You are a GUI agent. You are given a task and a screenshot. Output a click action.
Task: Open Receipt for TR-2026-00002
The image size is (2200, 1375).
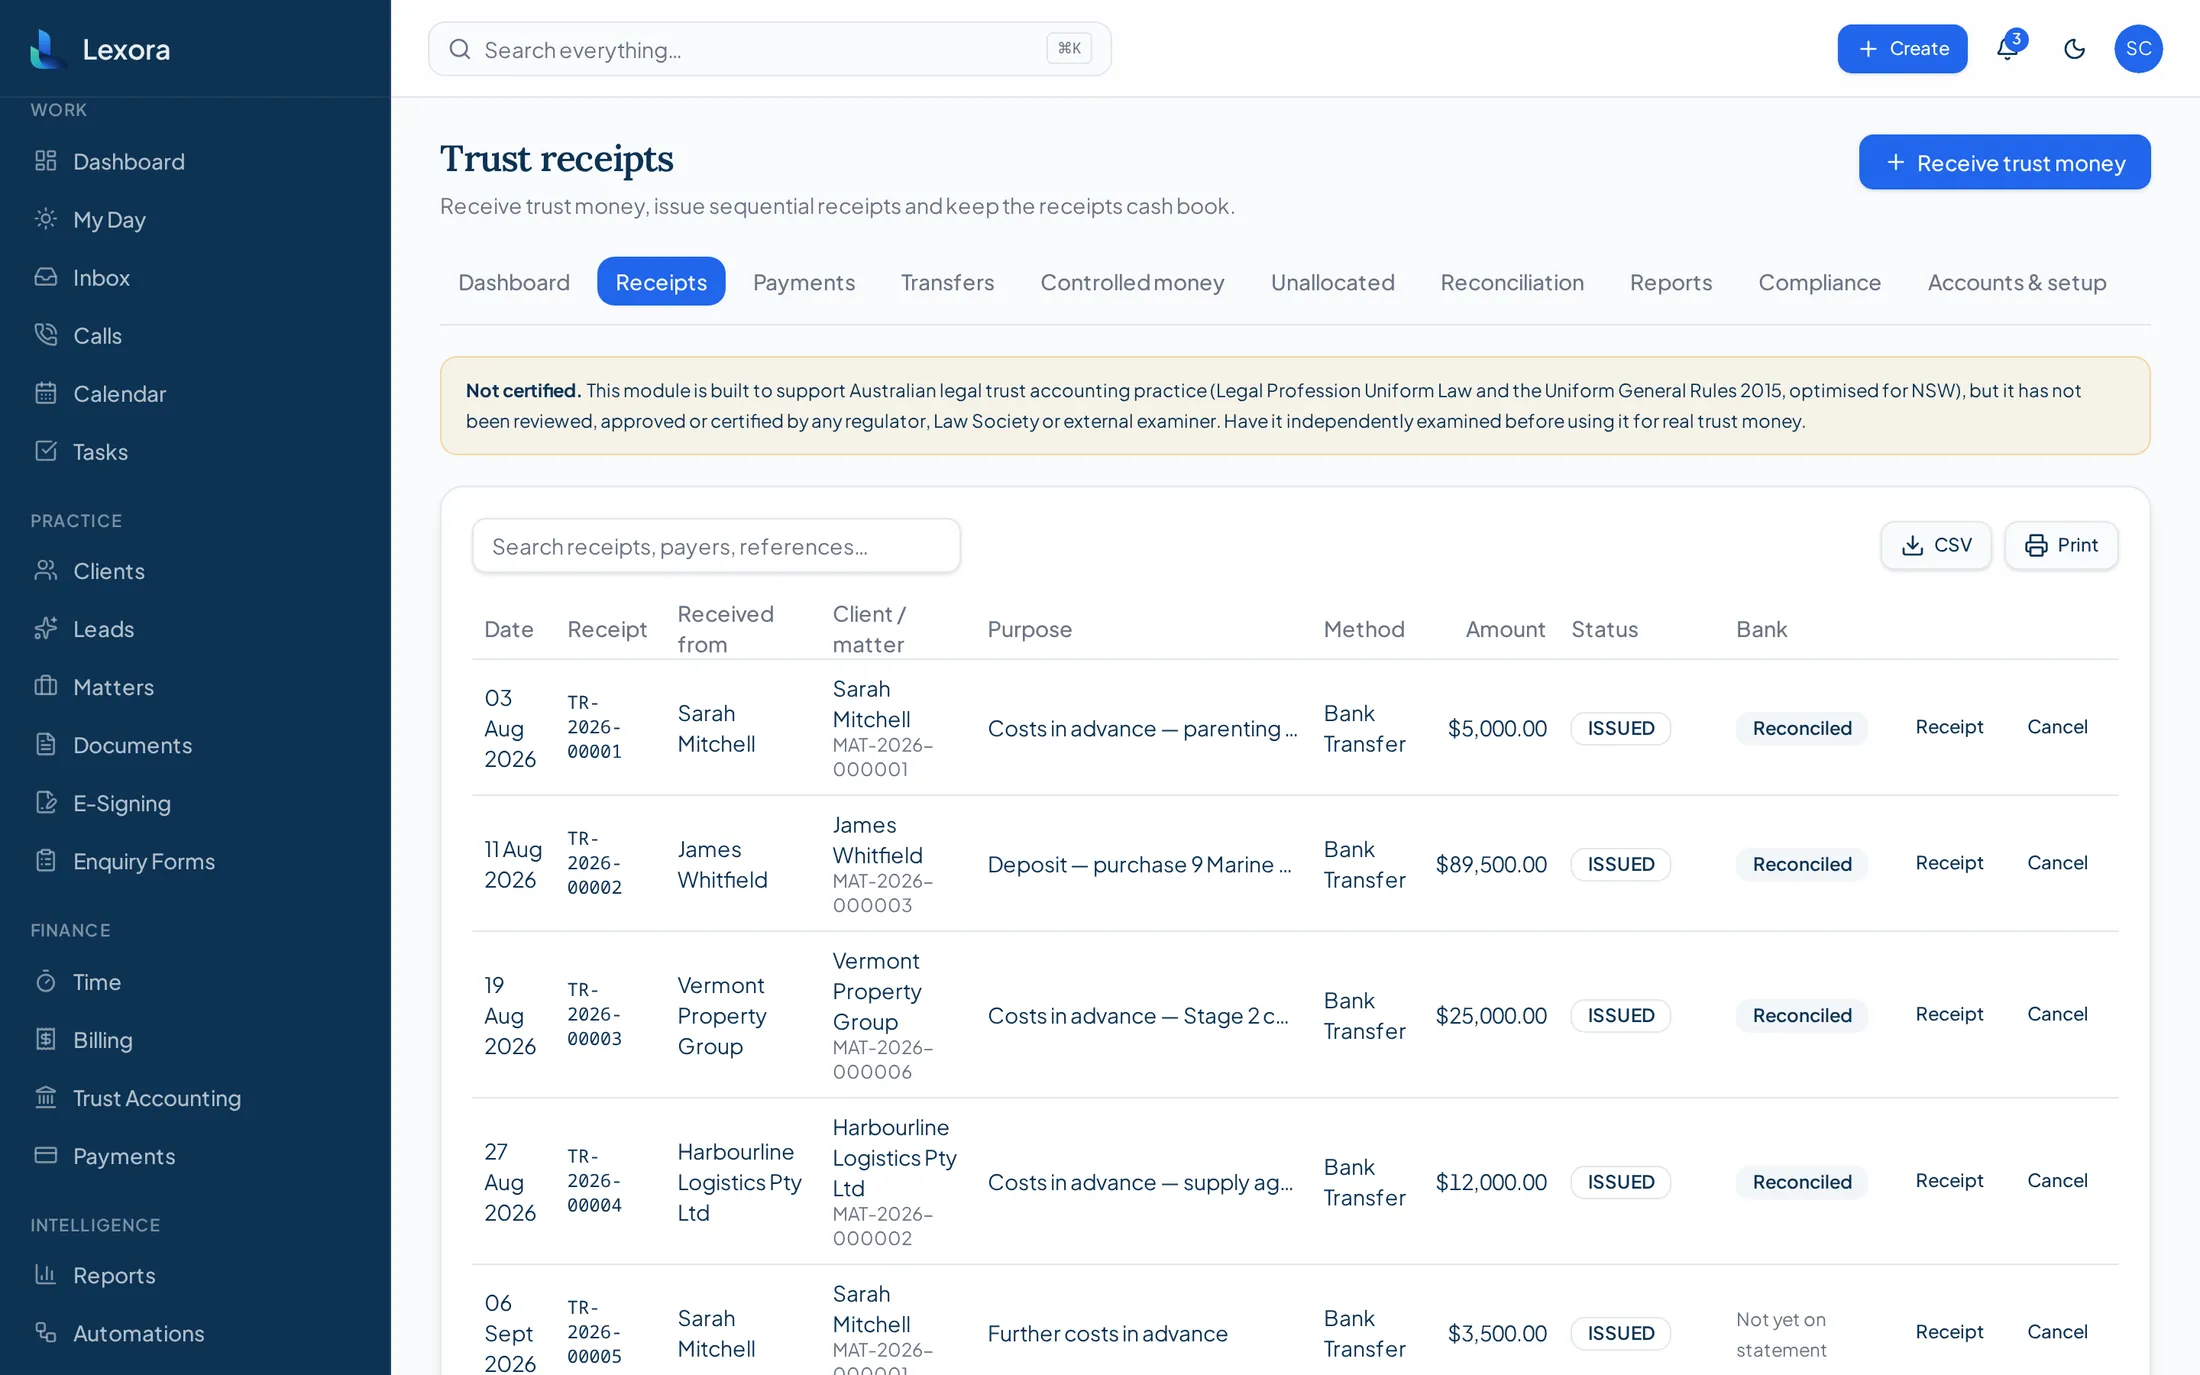(1949, 863)
